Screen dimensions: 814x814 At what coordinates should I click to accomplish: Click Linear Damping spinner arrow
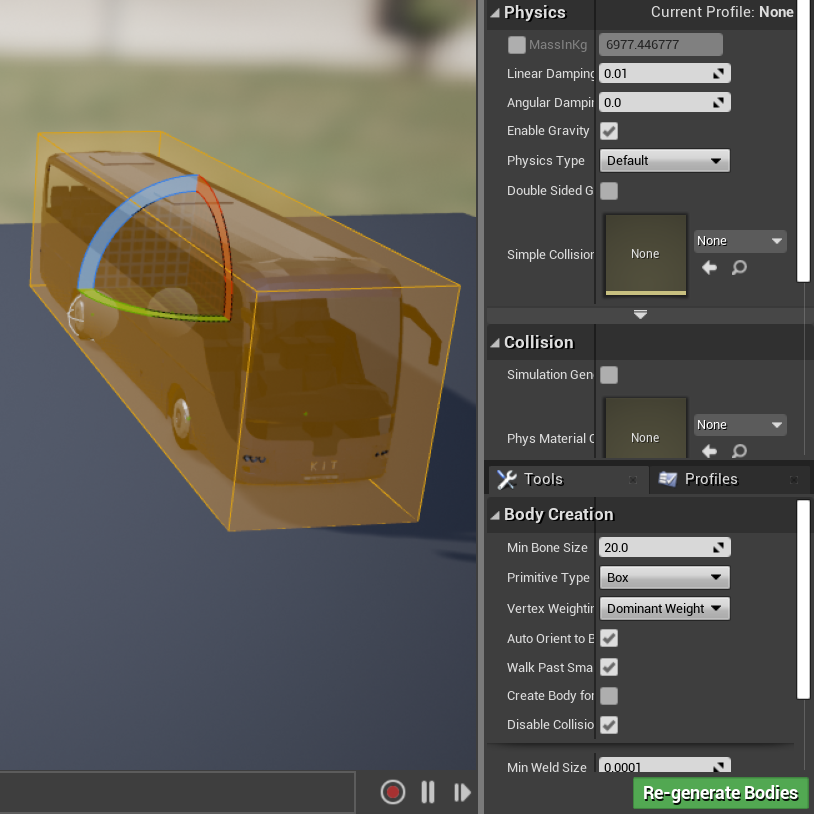pos(718,74)
